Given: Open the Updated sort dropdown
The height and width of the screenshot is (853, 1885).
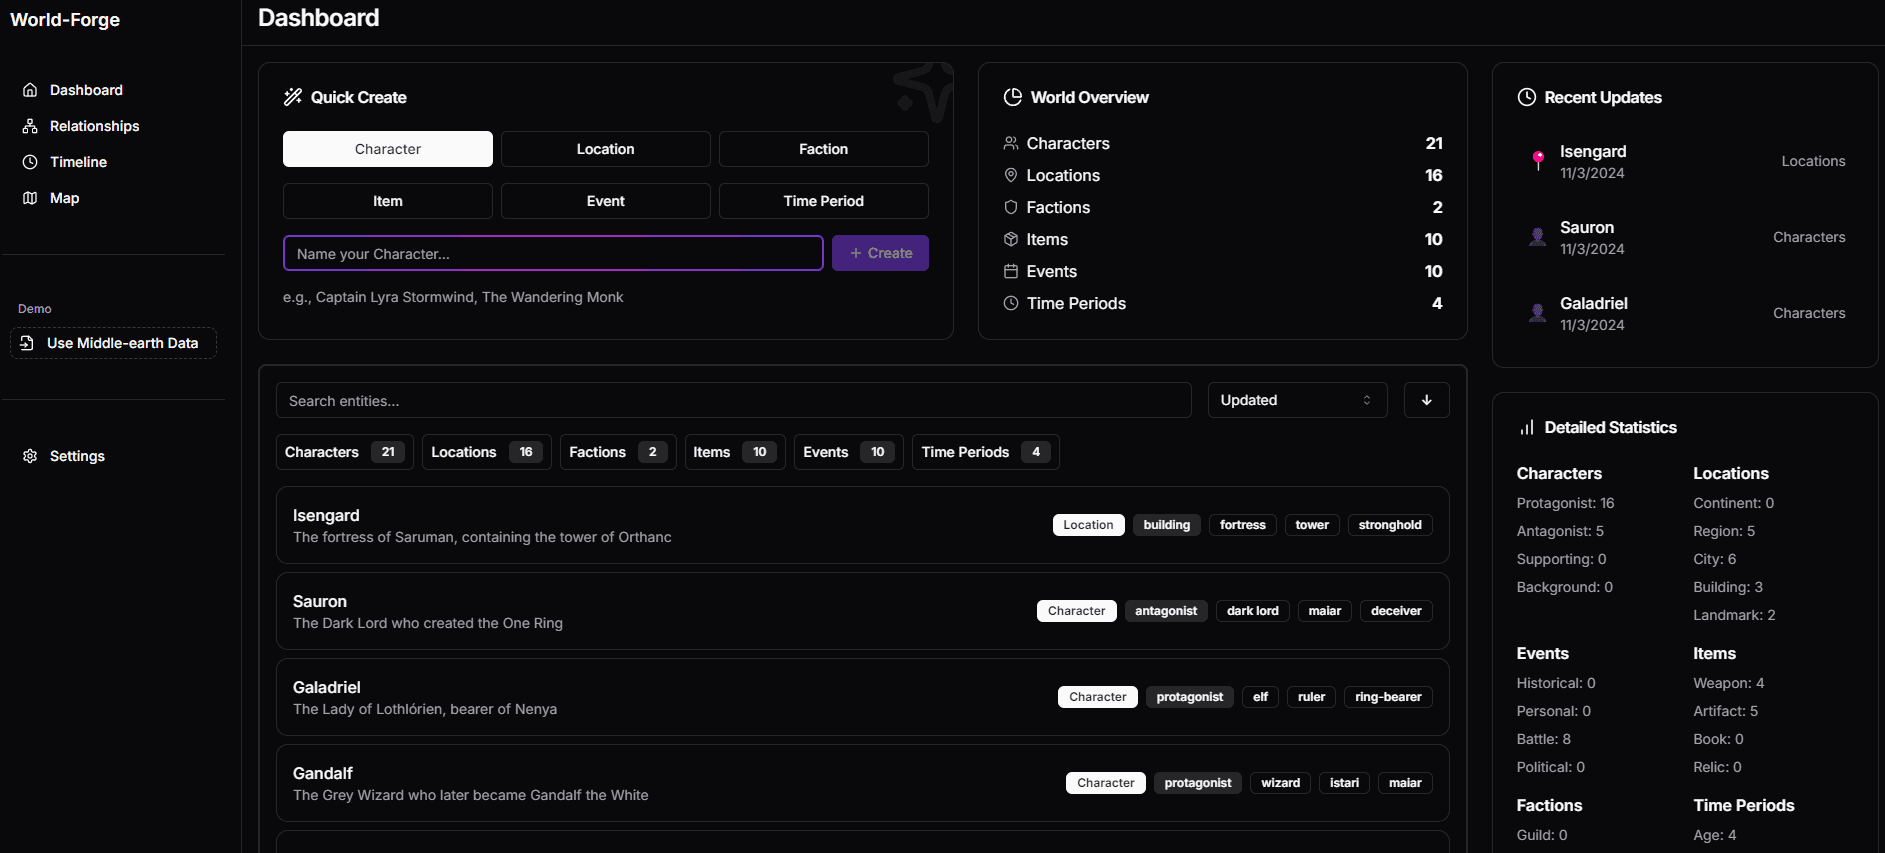Looking at the screenshot, I should click(1297, 400).
